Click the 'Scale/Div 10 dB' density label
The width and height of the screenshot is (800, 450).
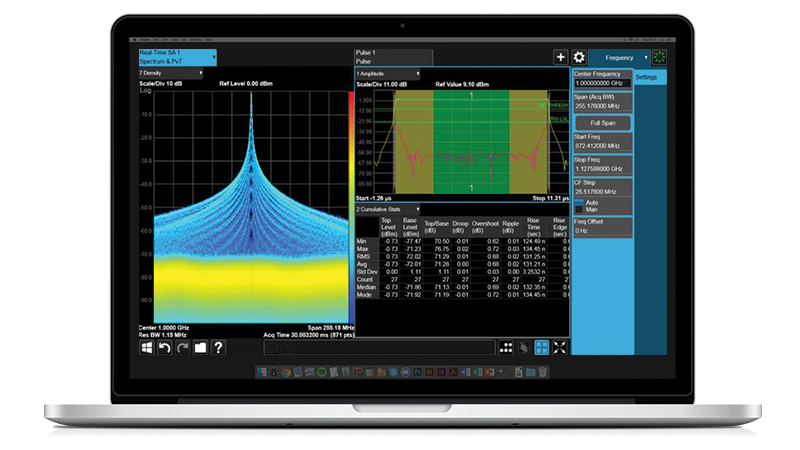coord(161,83)
